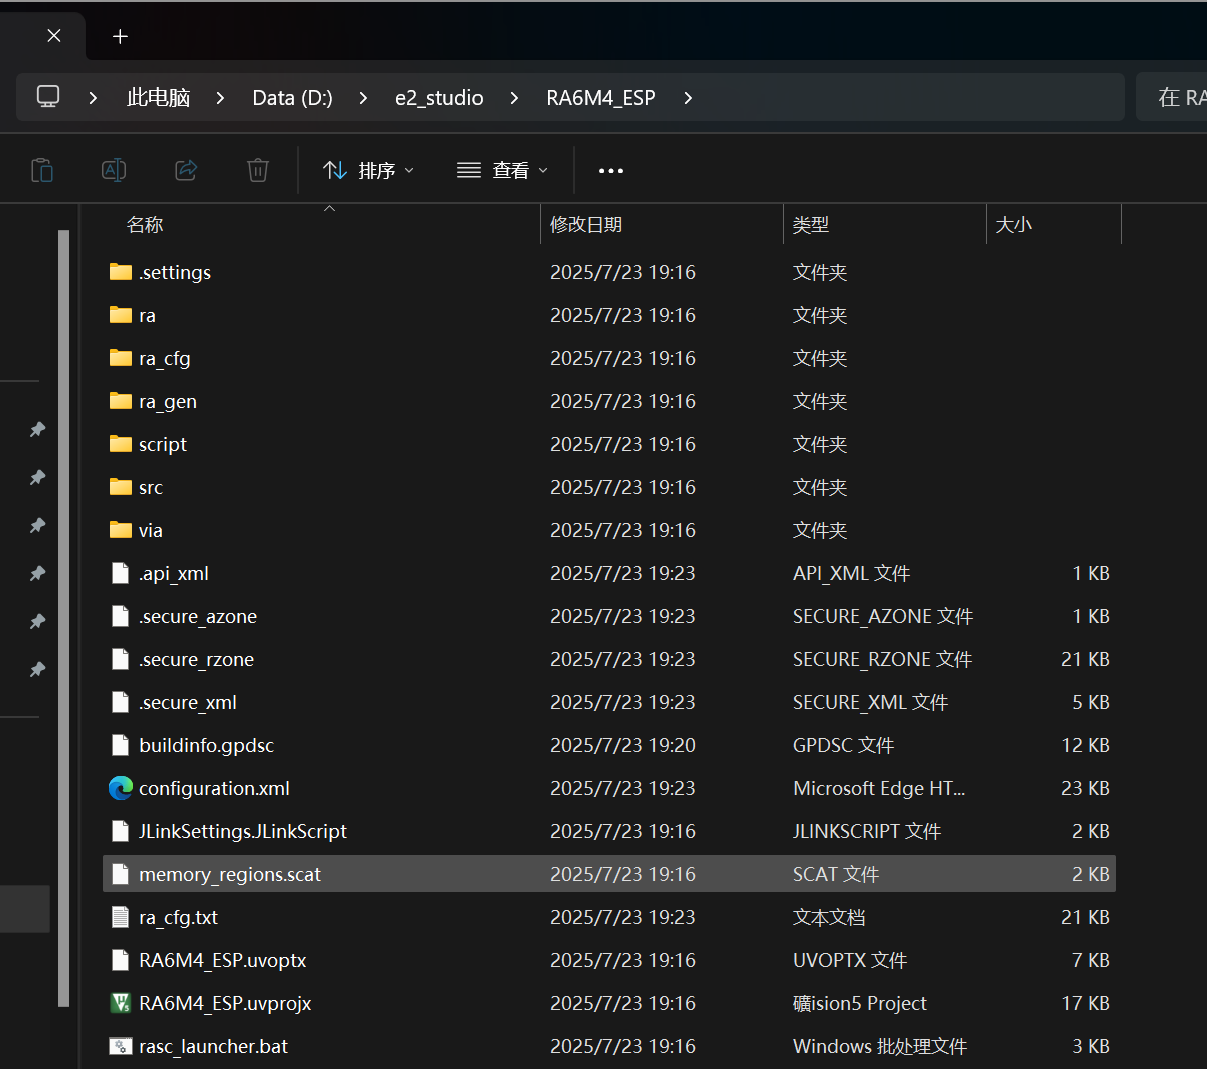This screenshot has width=1207, height=1069.
Task: Expand the chevron after 此电脑 in address bar
Action: [220, 98]
